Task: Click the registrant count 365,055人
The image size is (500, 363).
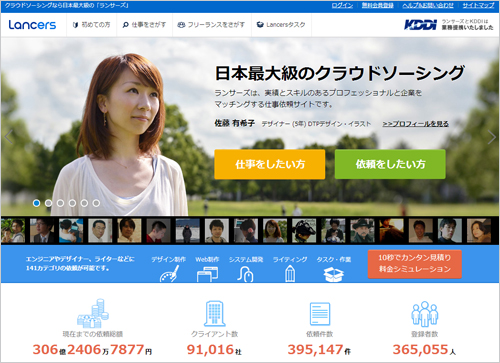Action: (x=424, y=350)
